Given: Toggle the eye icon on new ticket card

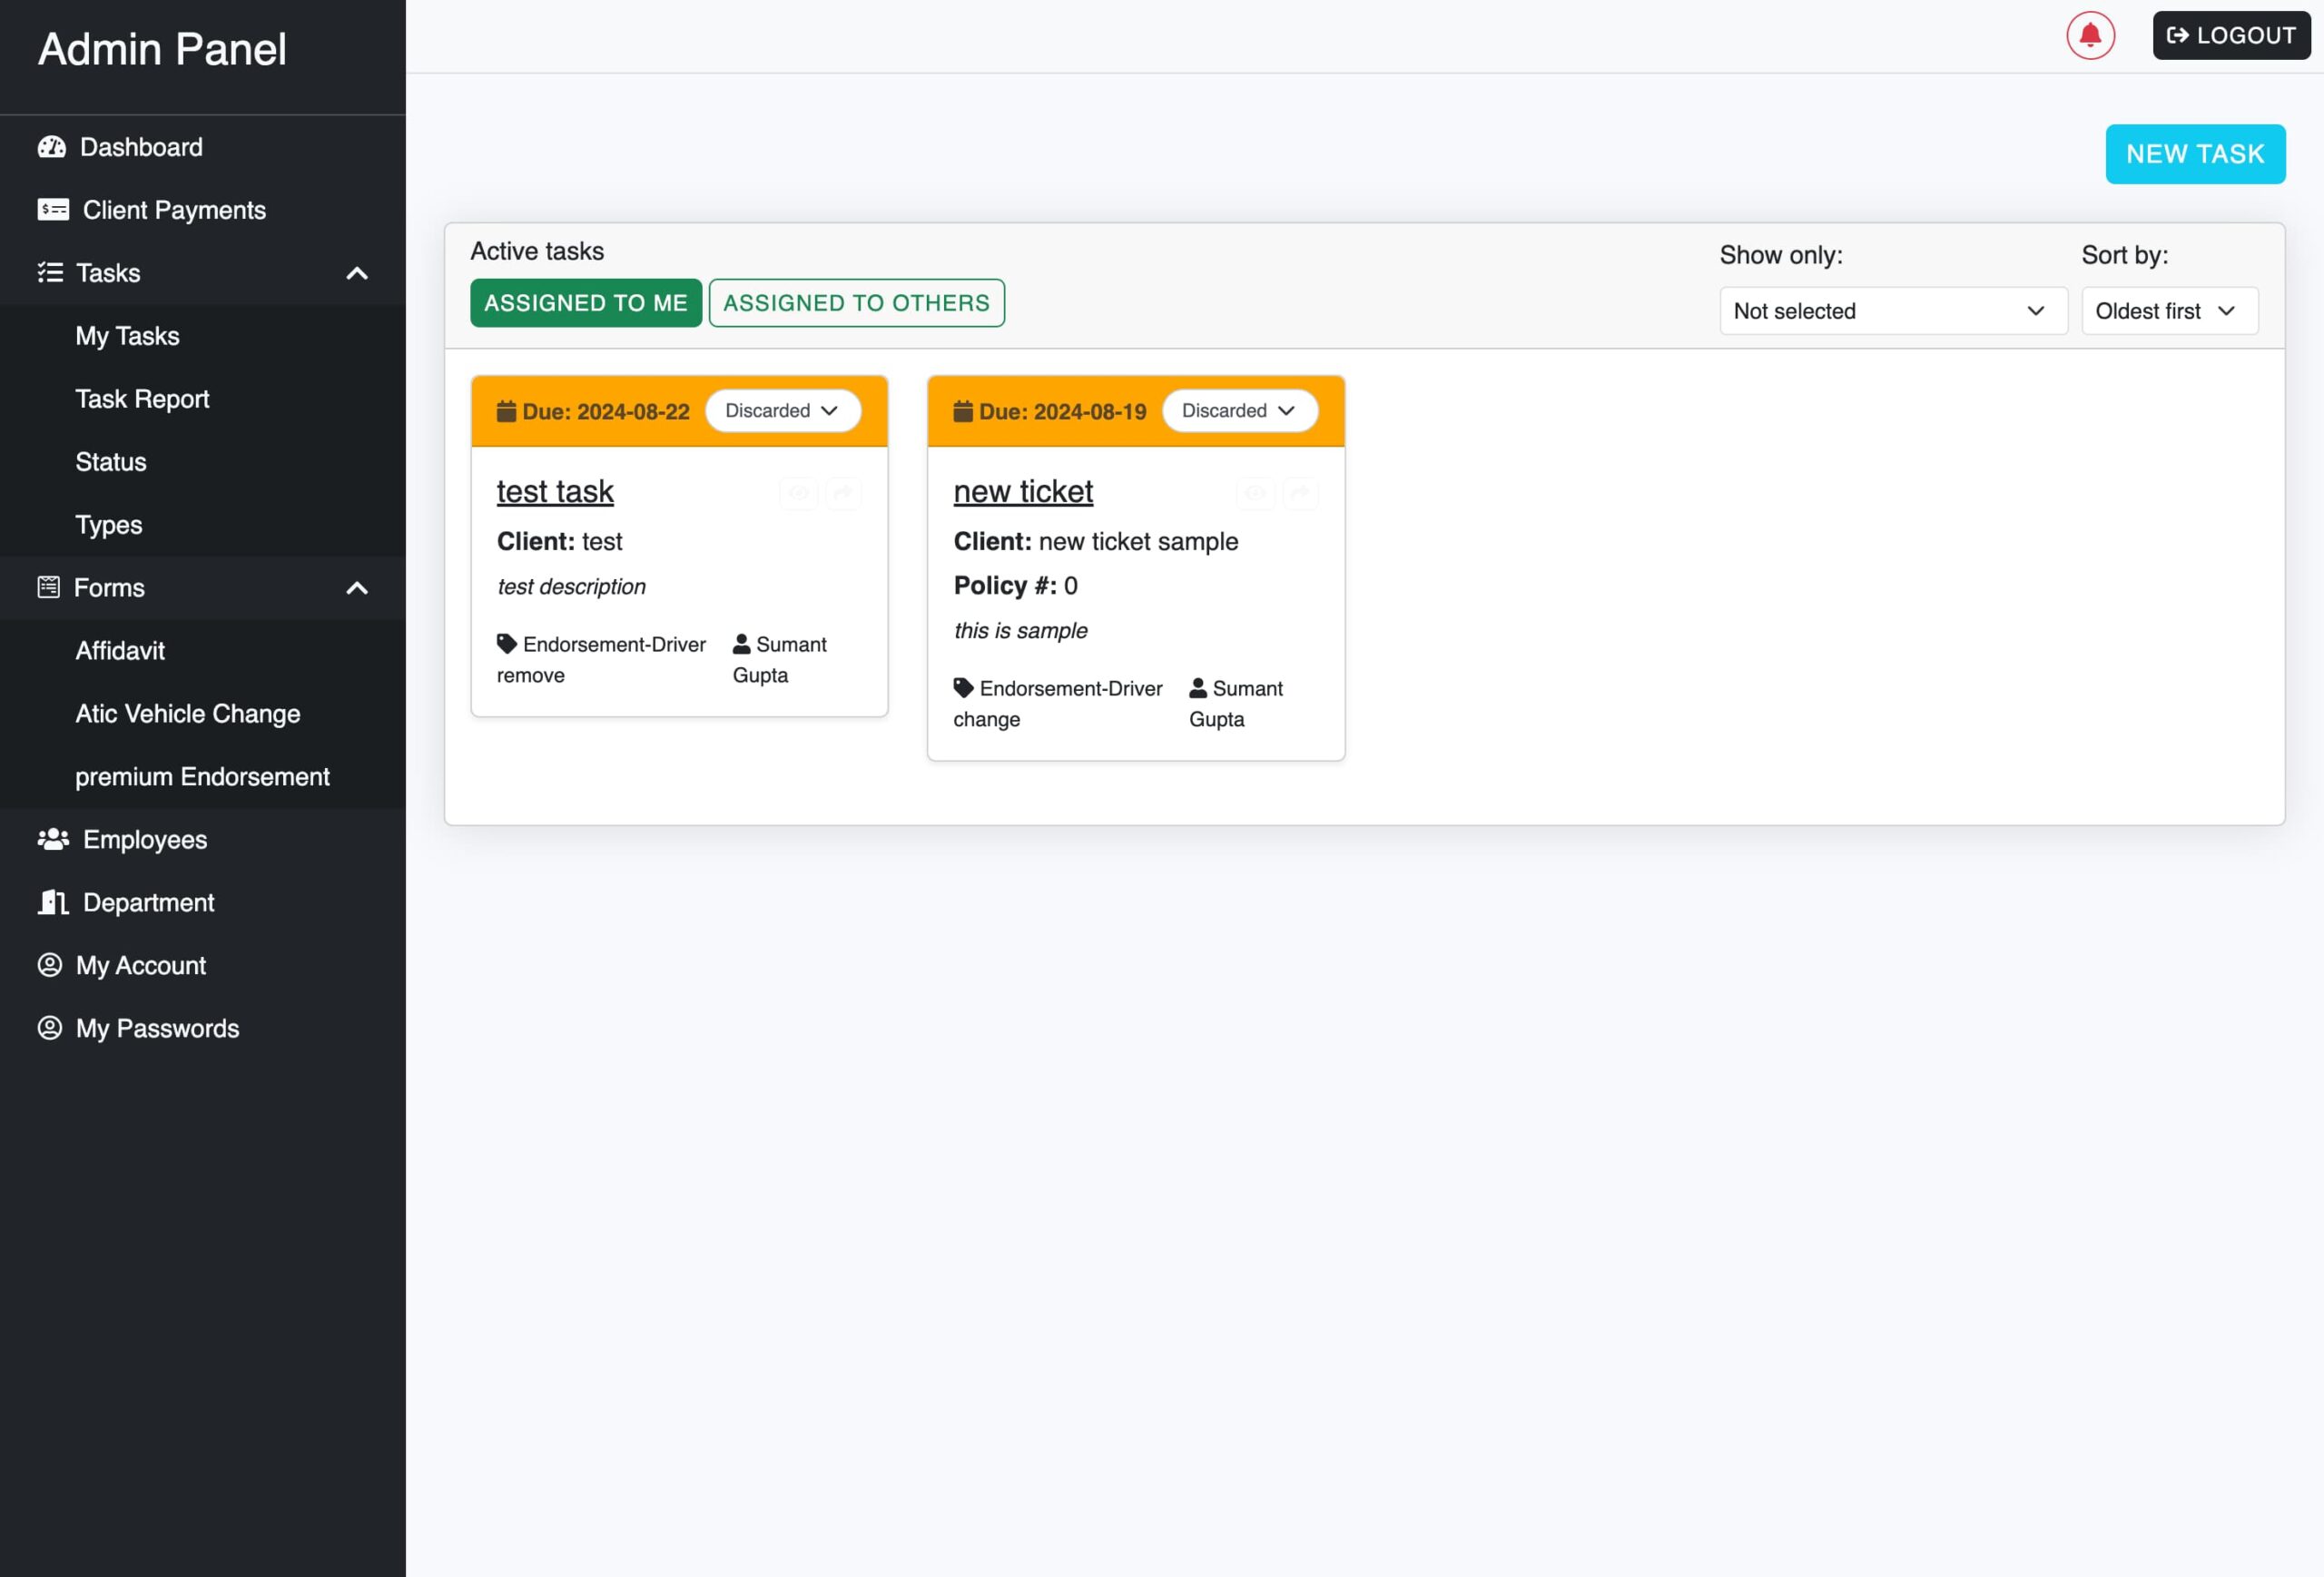Looking at the screenshot, I should [1256, 492].
